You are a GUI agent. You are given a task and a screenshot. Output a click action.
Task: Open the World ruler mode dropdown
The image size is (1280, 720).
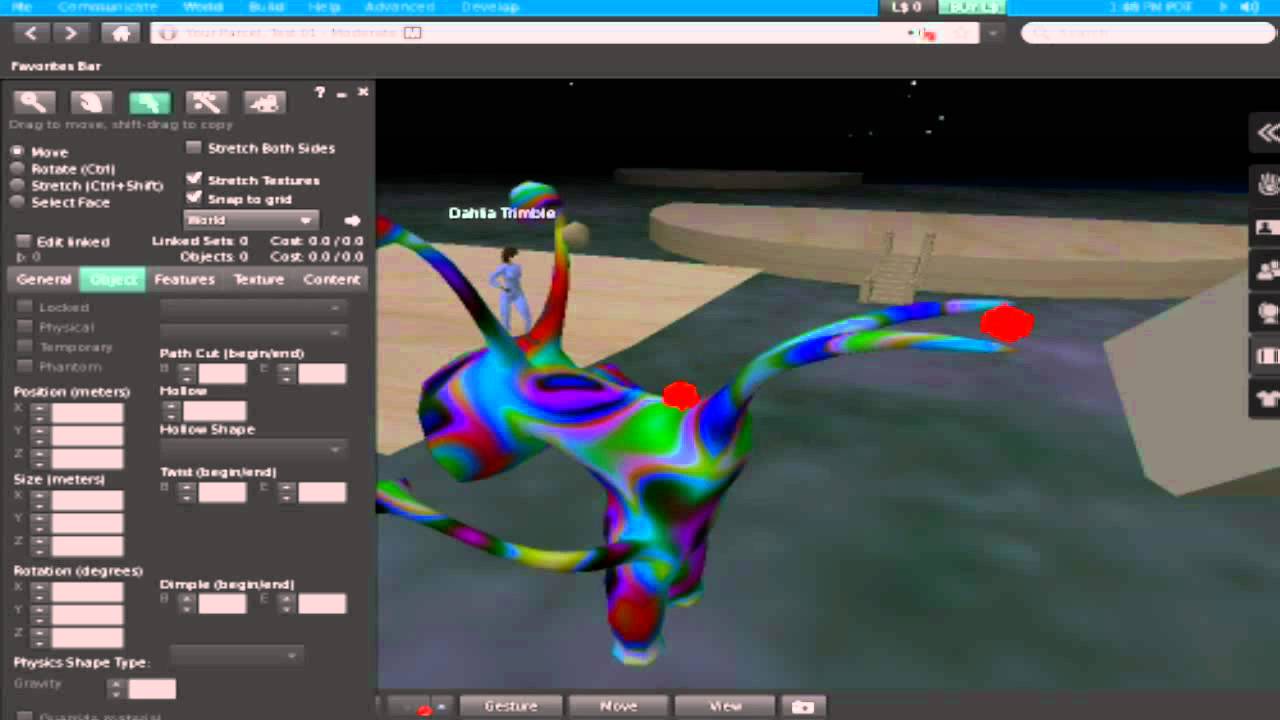coord(250,220)
